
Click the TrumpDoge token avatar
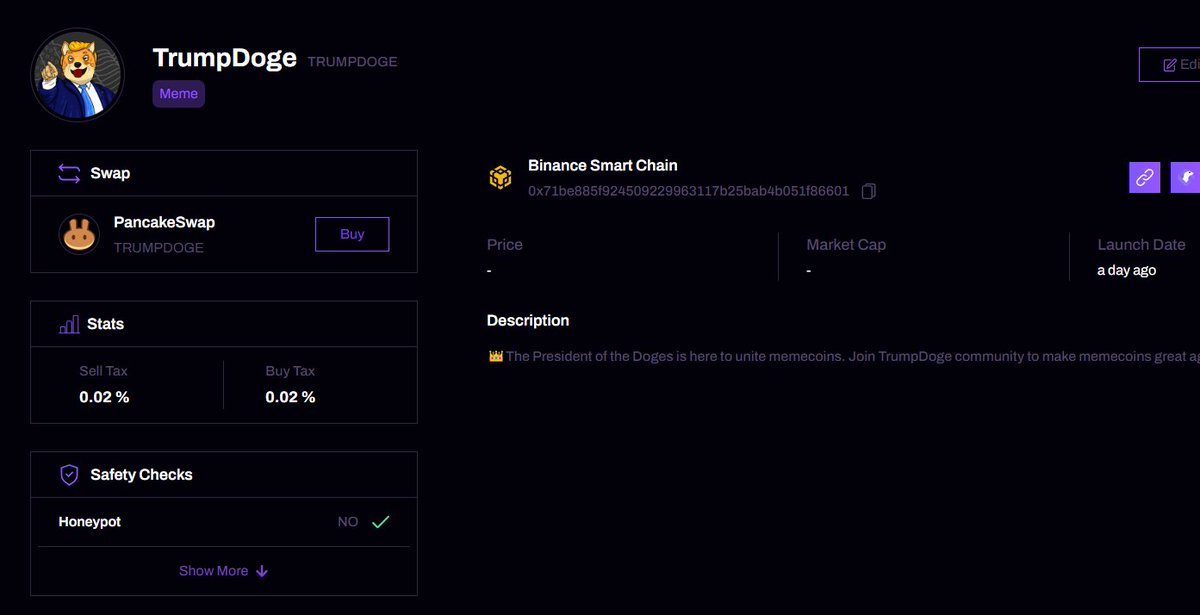click(x=78, y=75)
